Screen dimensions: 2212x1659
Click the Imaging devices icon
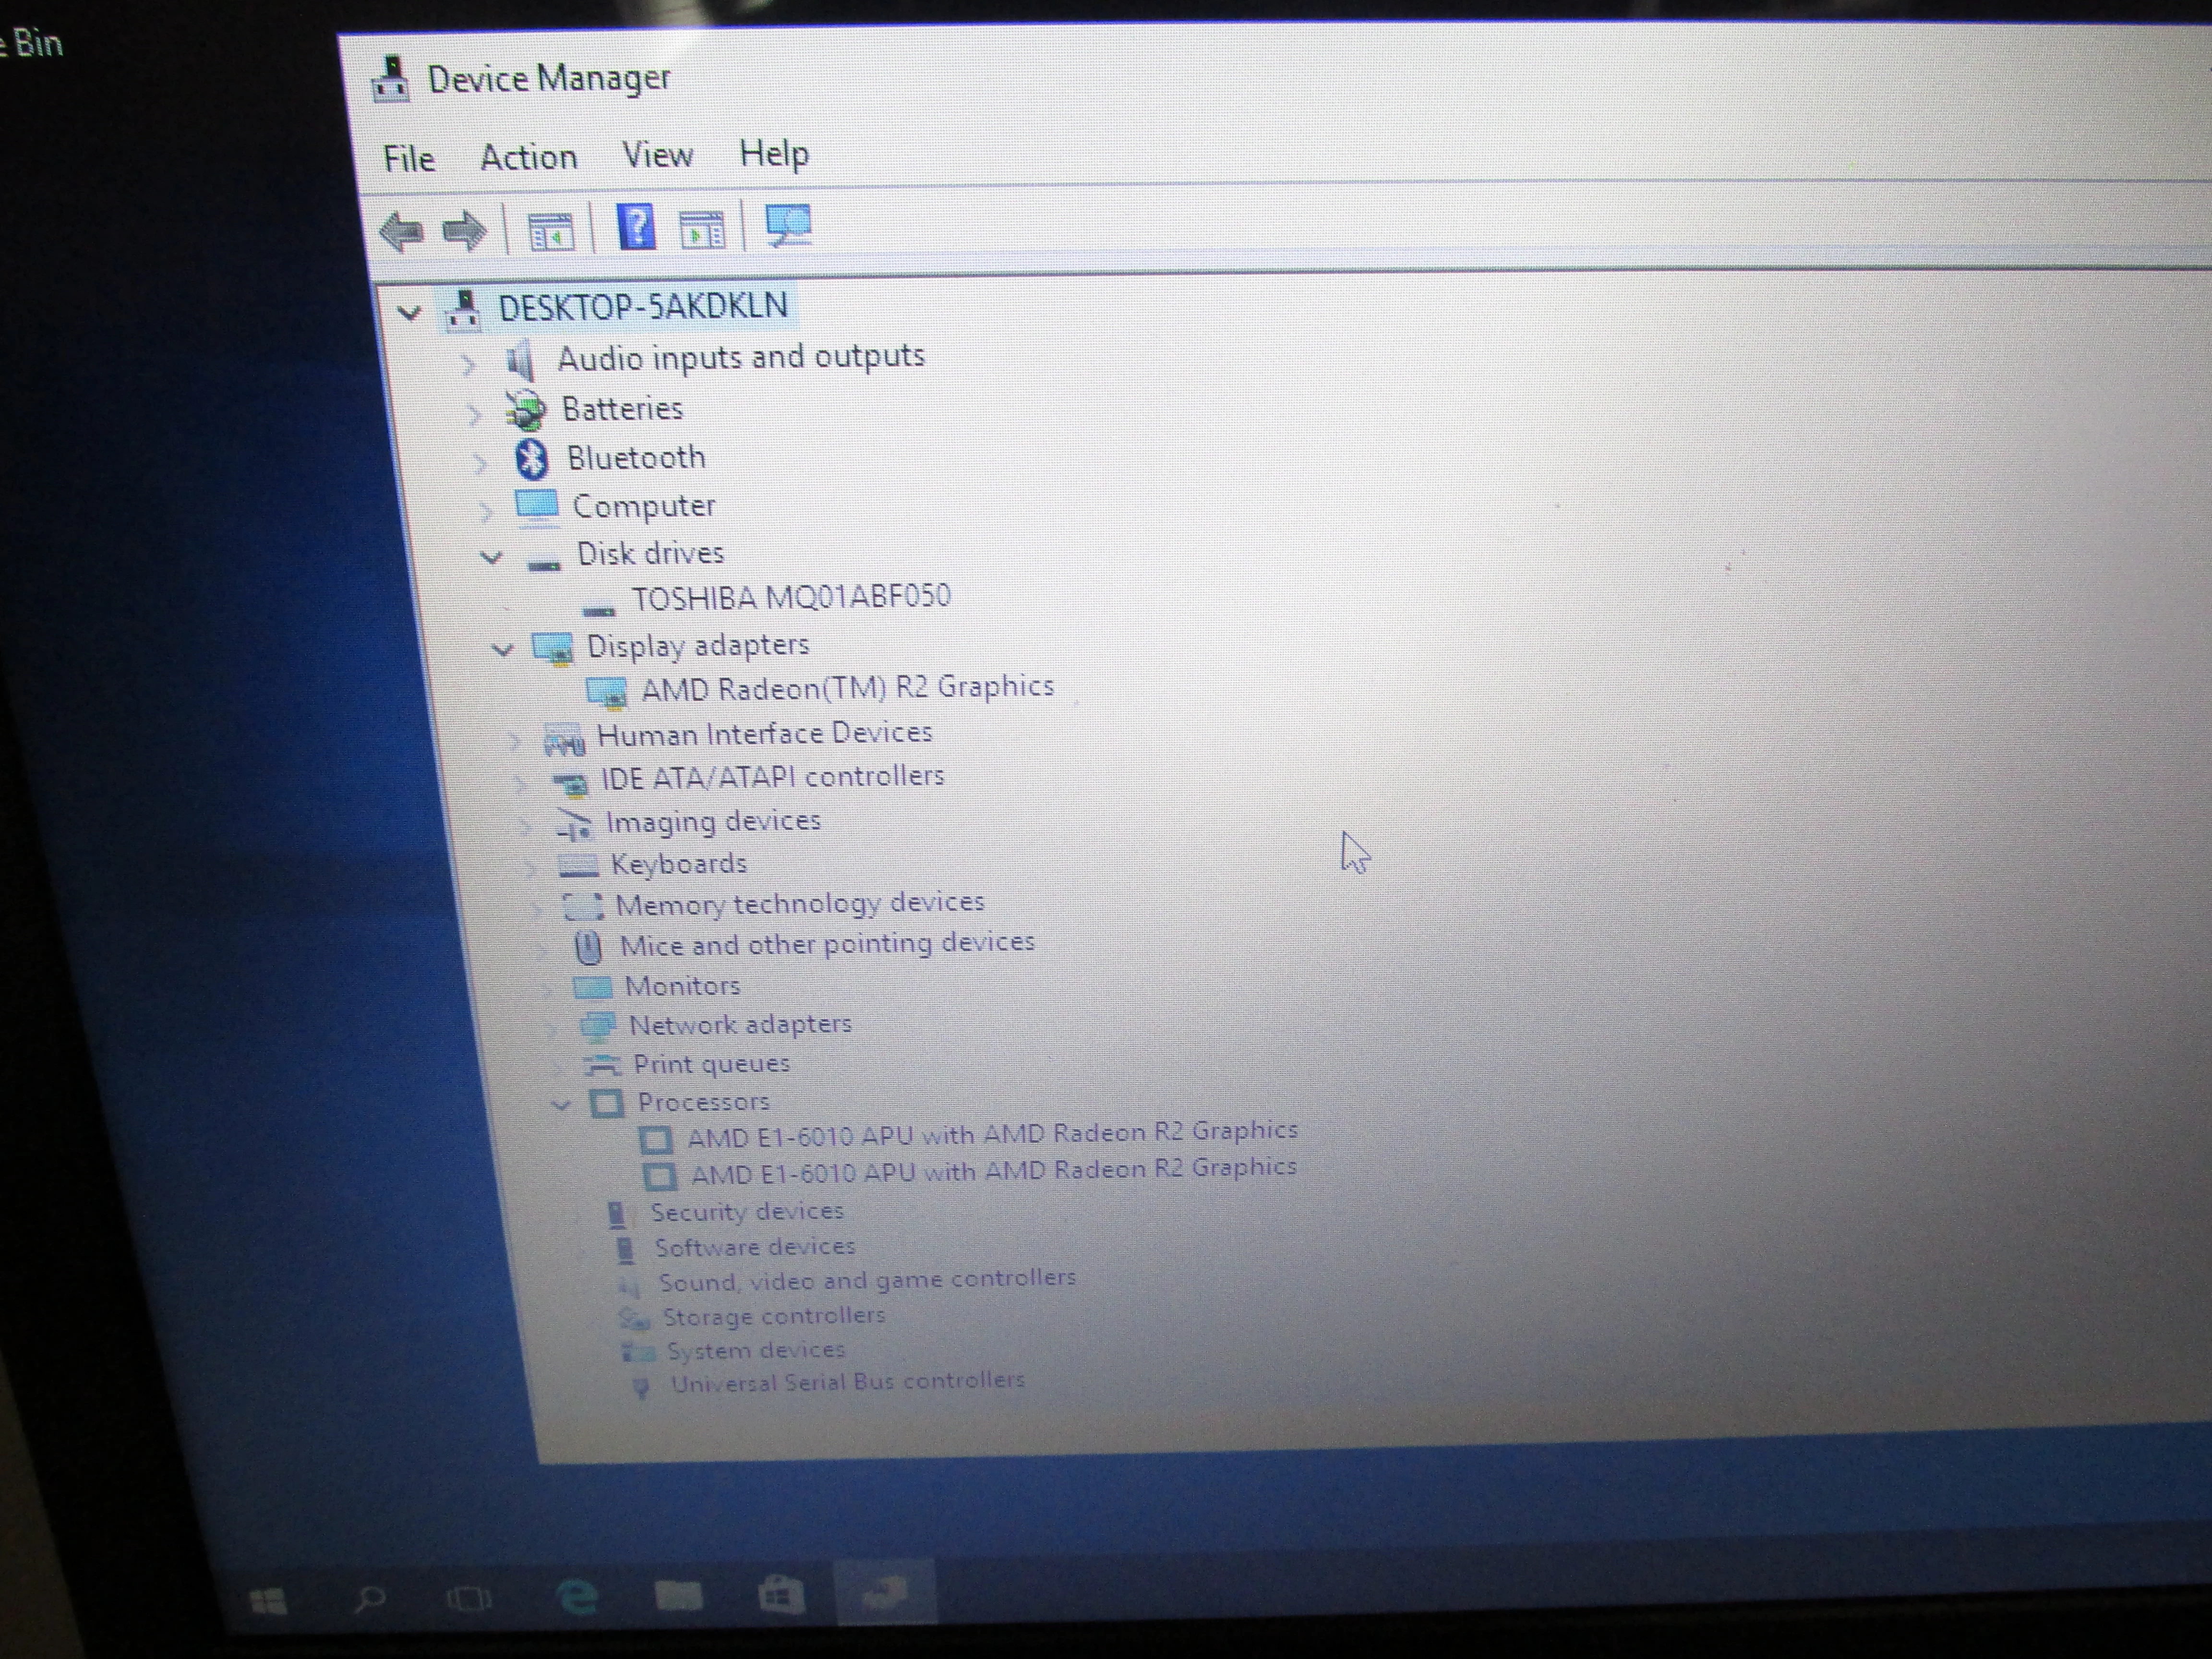(x=575, y=826)
